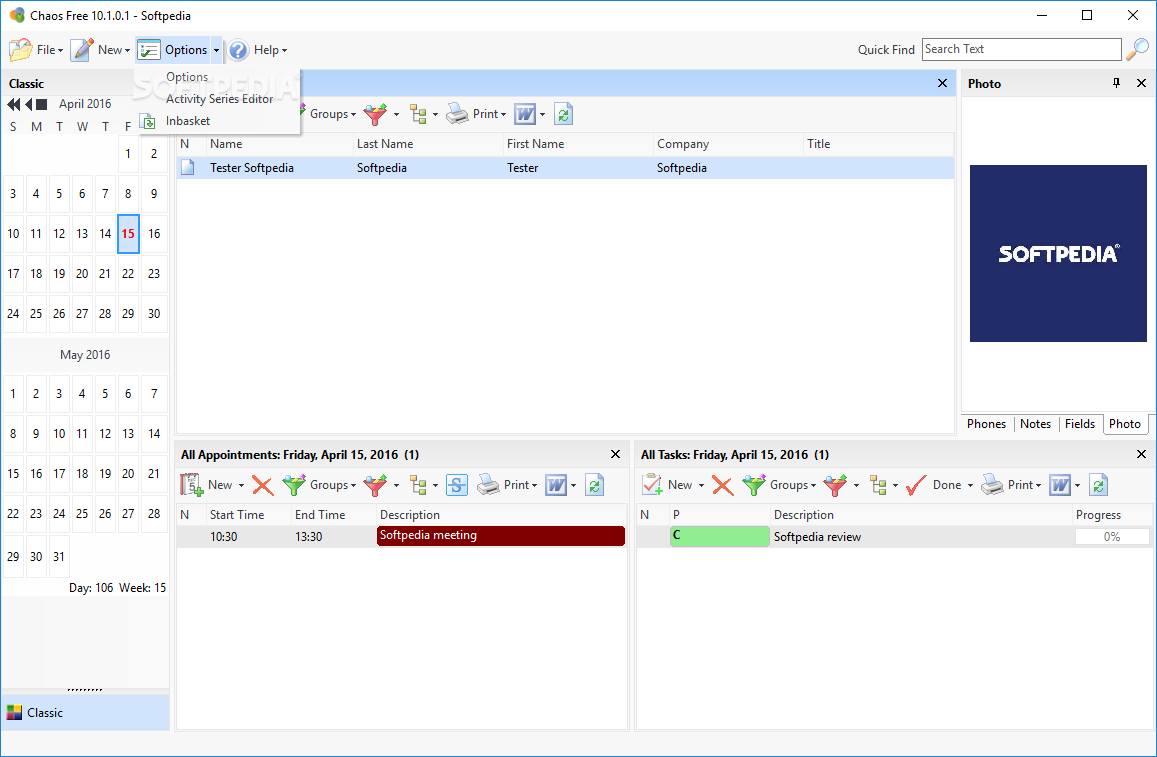
Task: Click the Quick Find magnifier icon
Action: click(x=1137, y=49)
